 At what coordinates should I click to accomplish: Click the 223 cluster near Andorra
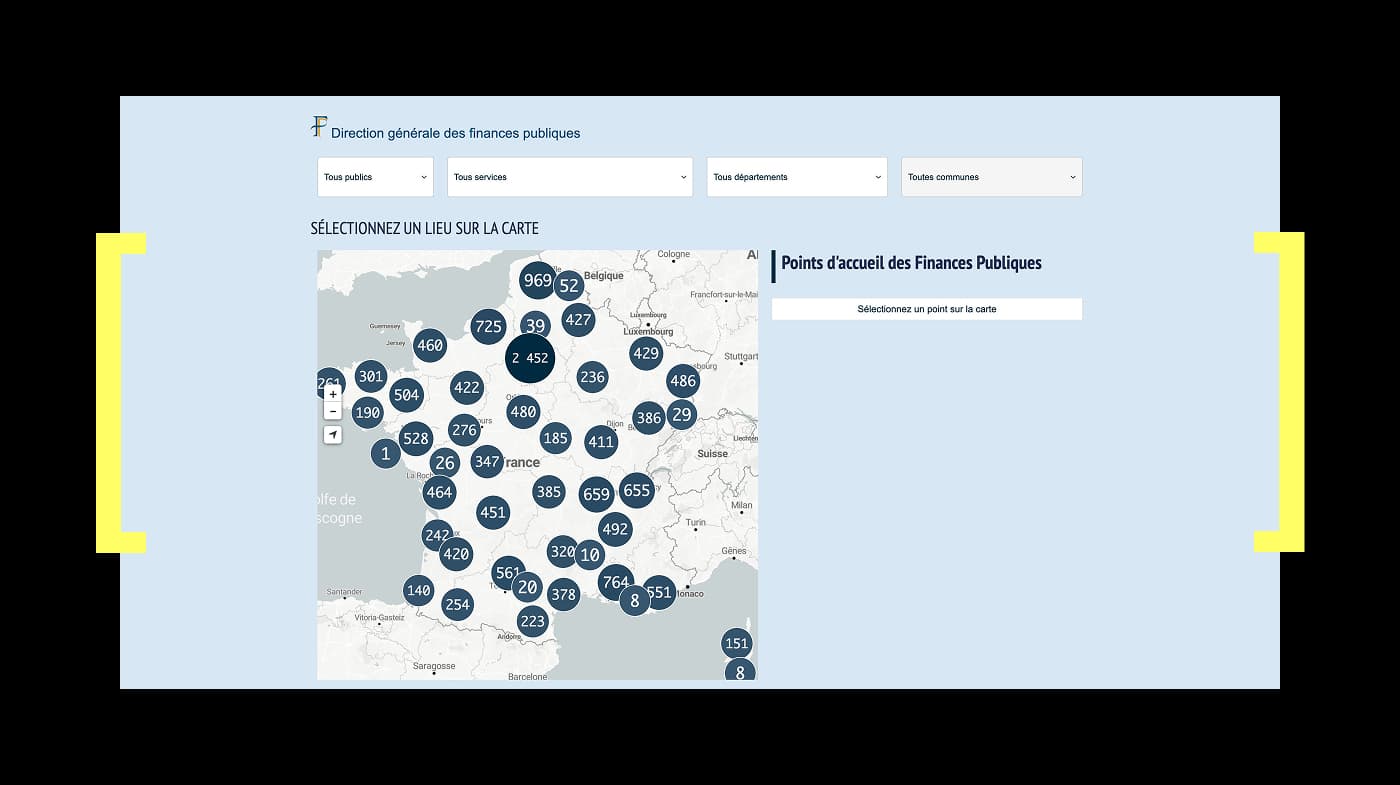point(532,621)
